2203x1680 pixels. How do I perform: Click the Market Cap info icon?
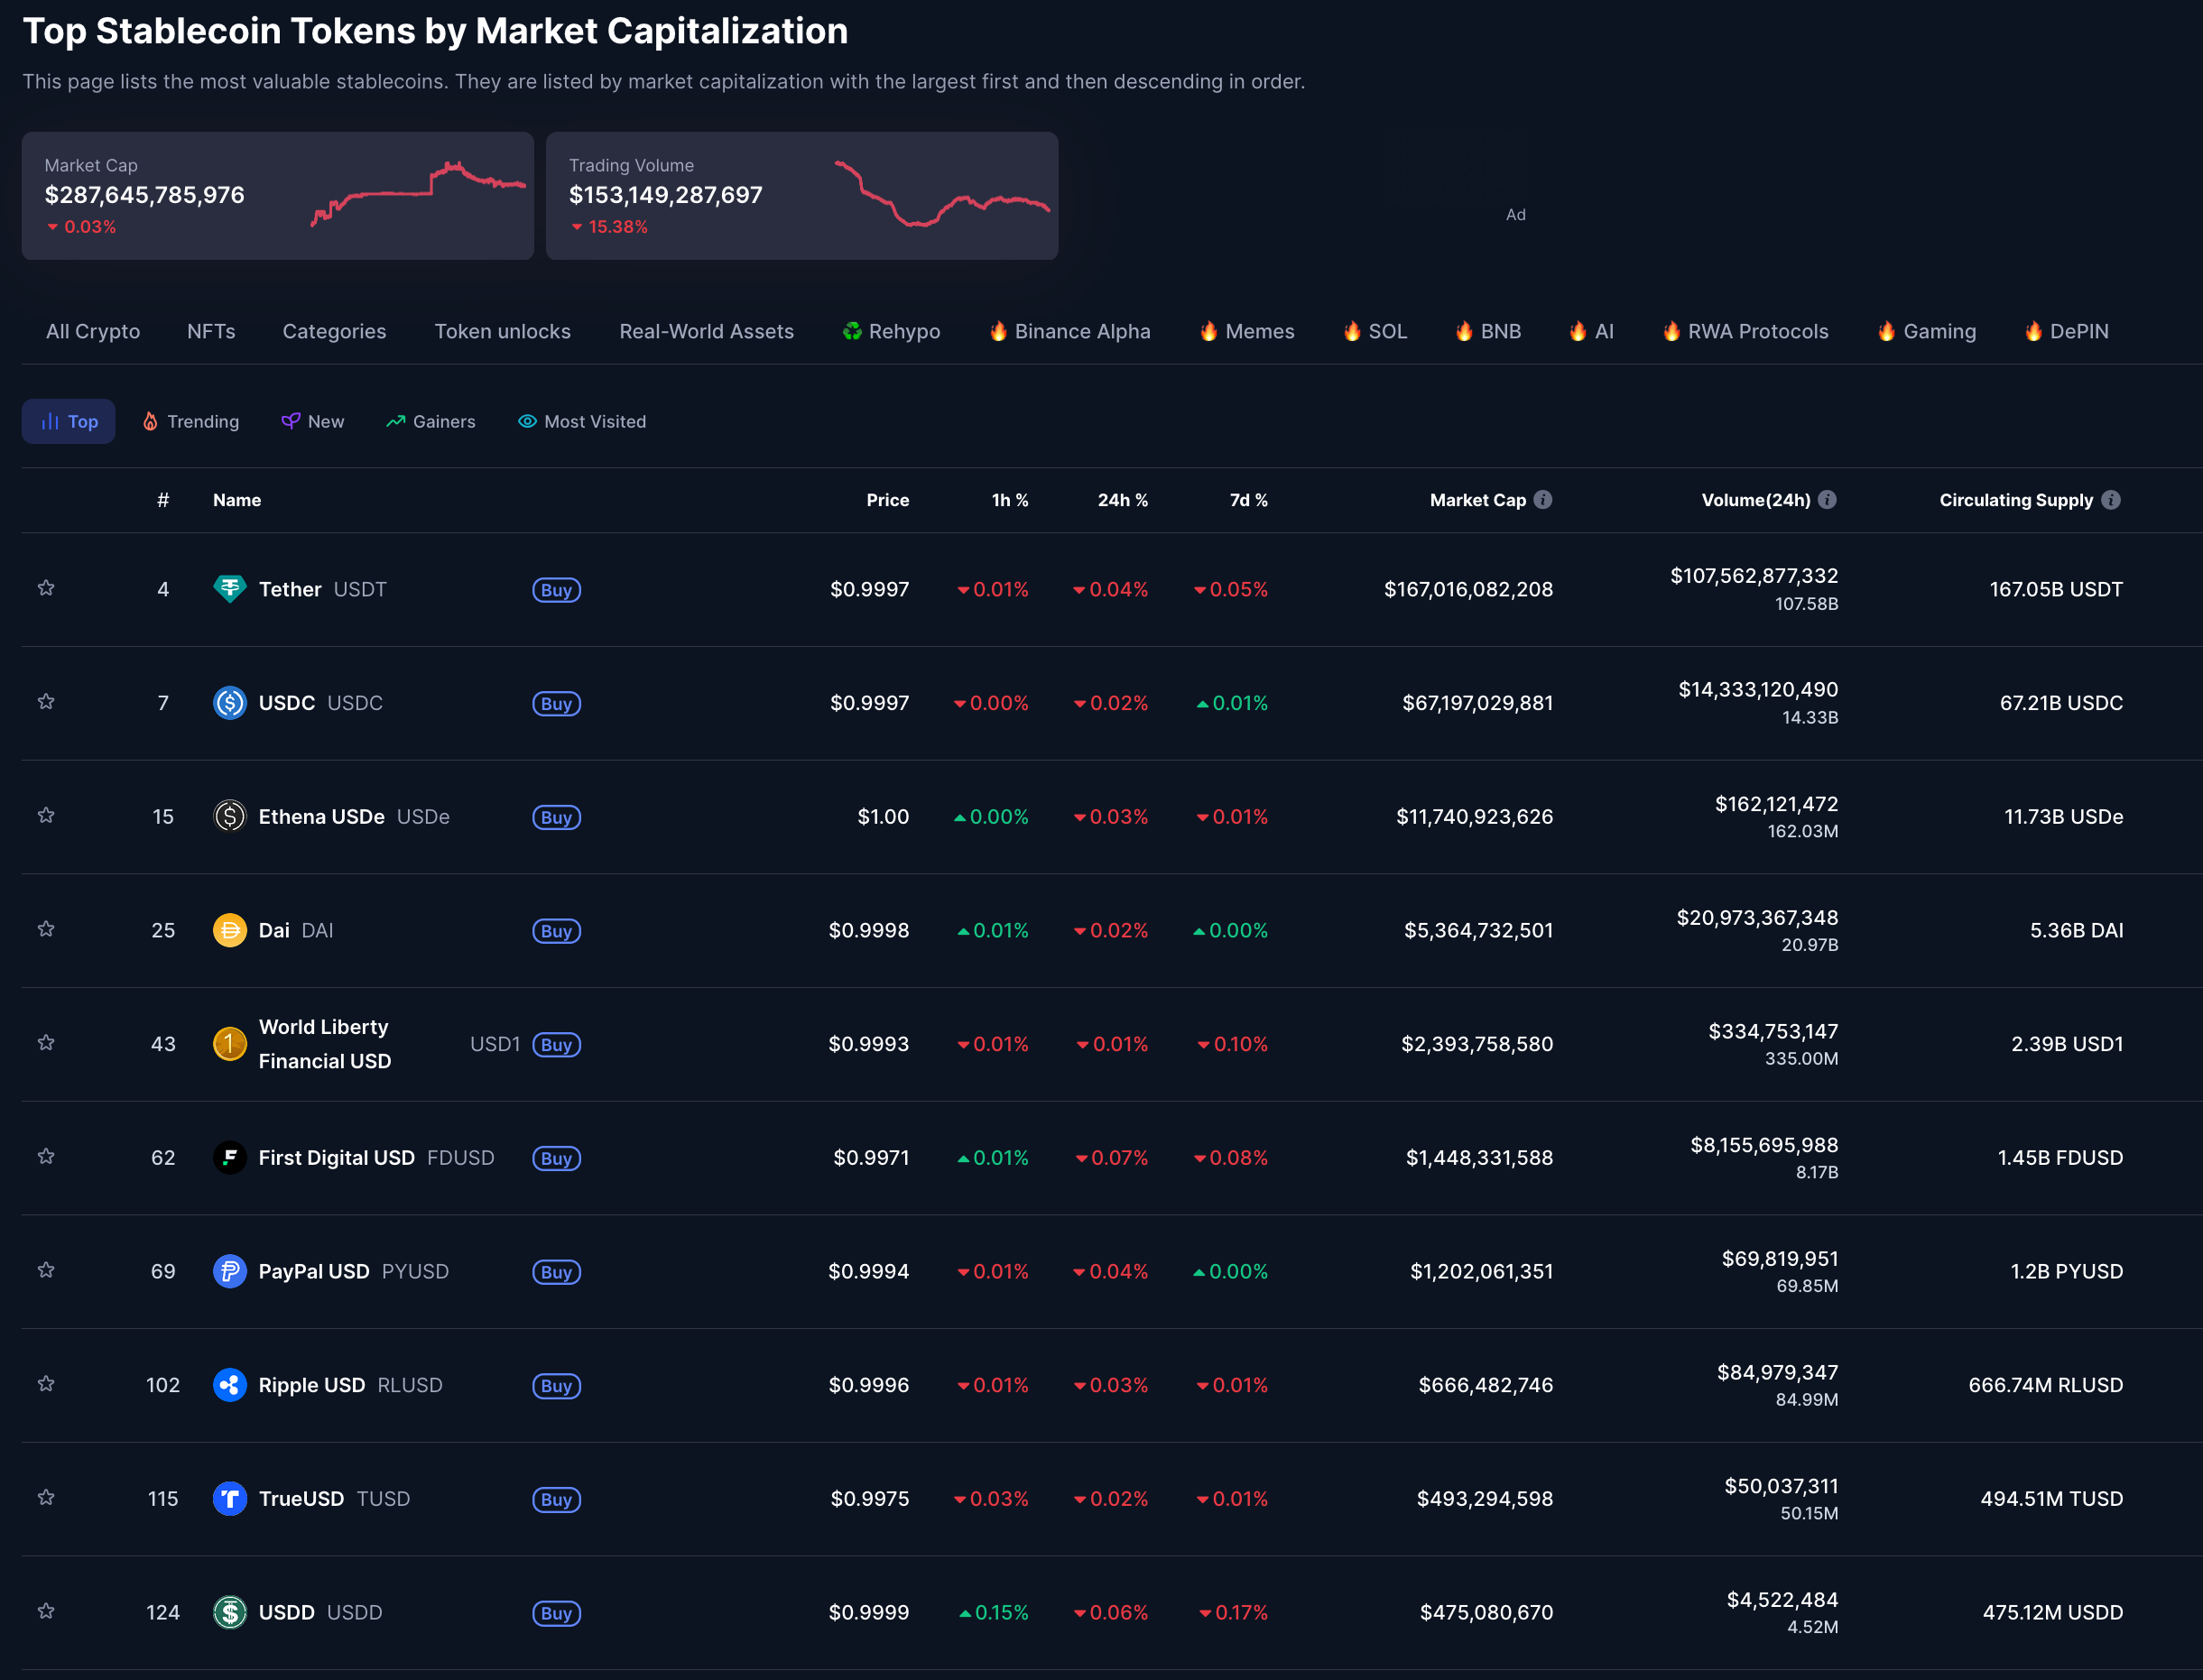pyautogui.click(x=1543, y=500)
